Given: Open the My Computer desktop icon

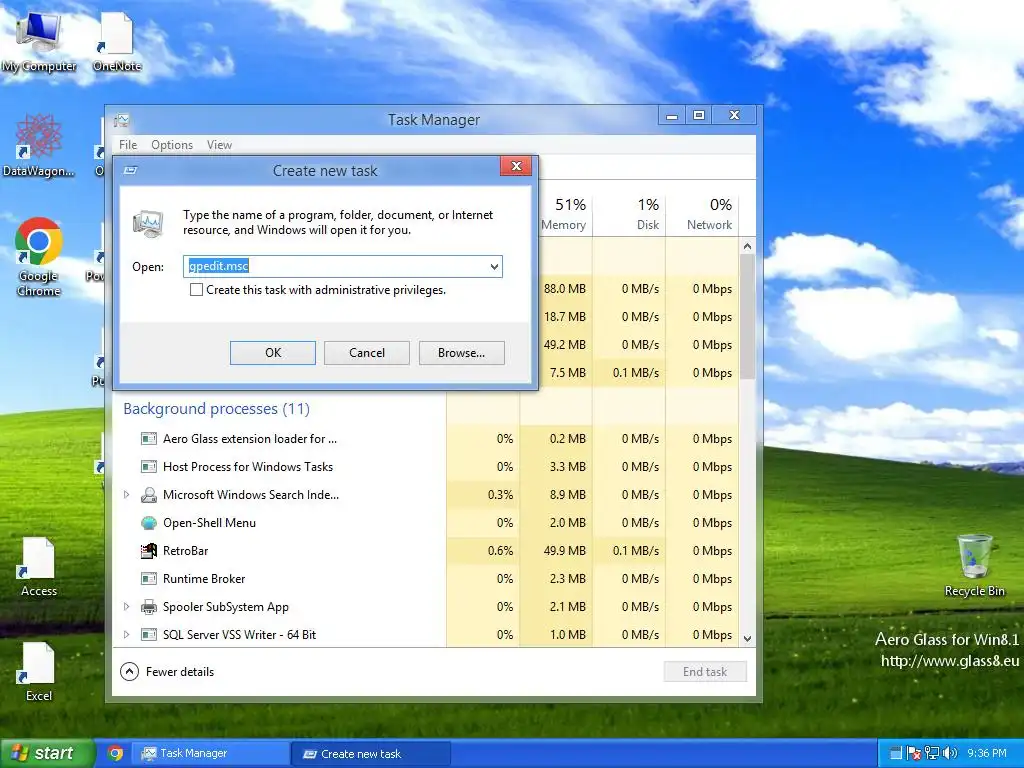Looking at the screenshot, I should tap(39, 39).
